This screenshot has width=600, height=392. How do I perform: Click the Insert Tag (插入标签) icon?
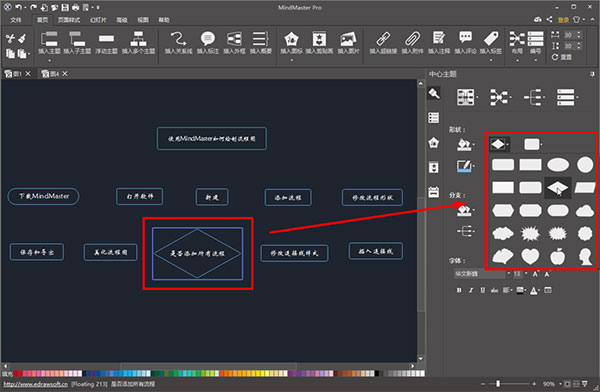[x=491, y=39]
